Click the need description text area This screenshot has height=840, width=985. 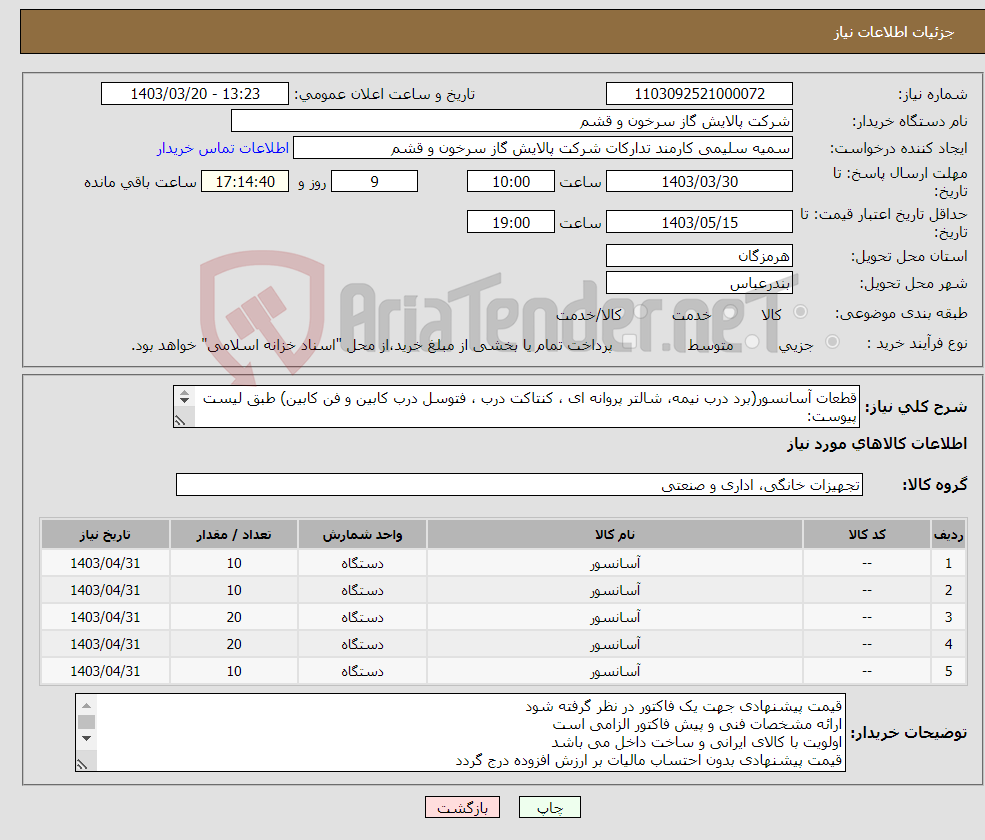coord(516,406)
